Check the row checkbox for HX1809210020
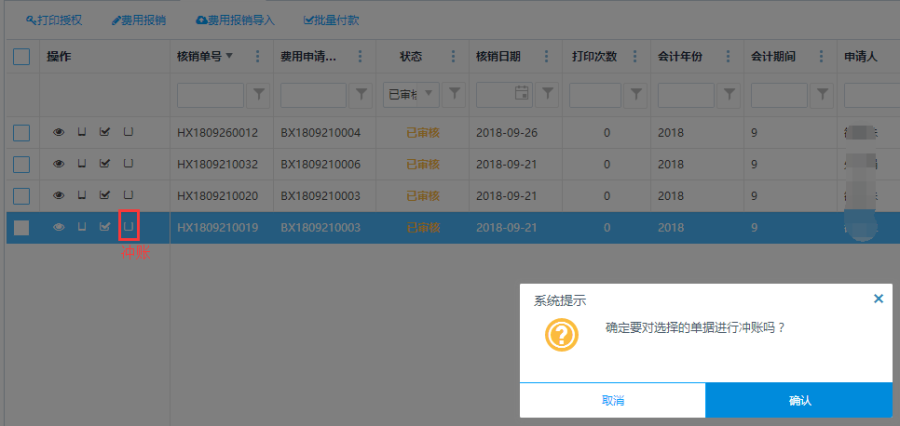This screenshot has width=900, height=426. (21, 195)
